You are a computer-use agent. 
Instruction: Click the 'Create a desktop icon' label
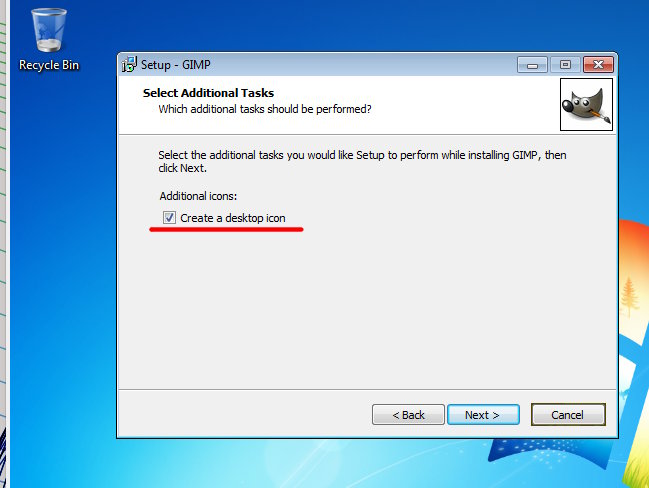[x=233, y=218]
